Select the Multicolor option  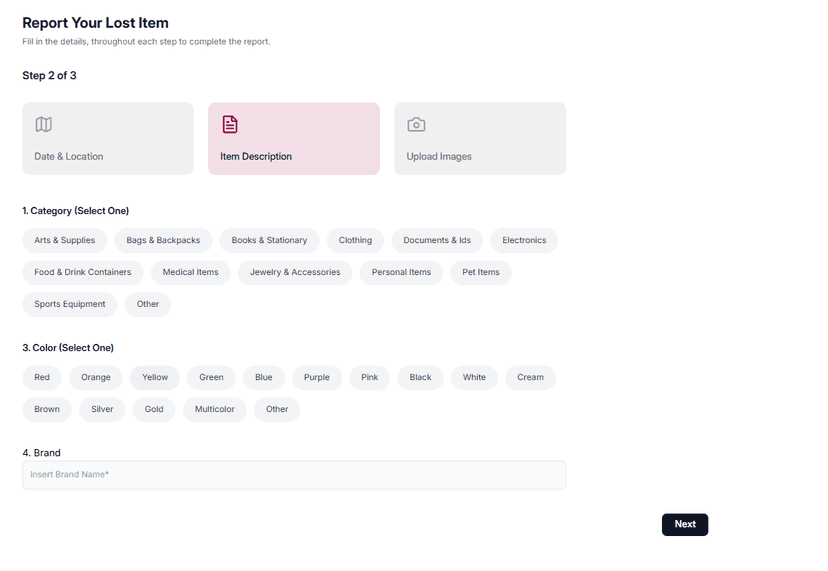coord(214,409)
